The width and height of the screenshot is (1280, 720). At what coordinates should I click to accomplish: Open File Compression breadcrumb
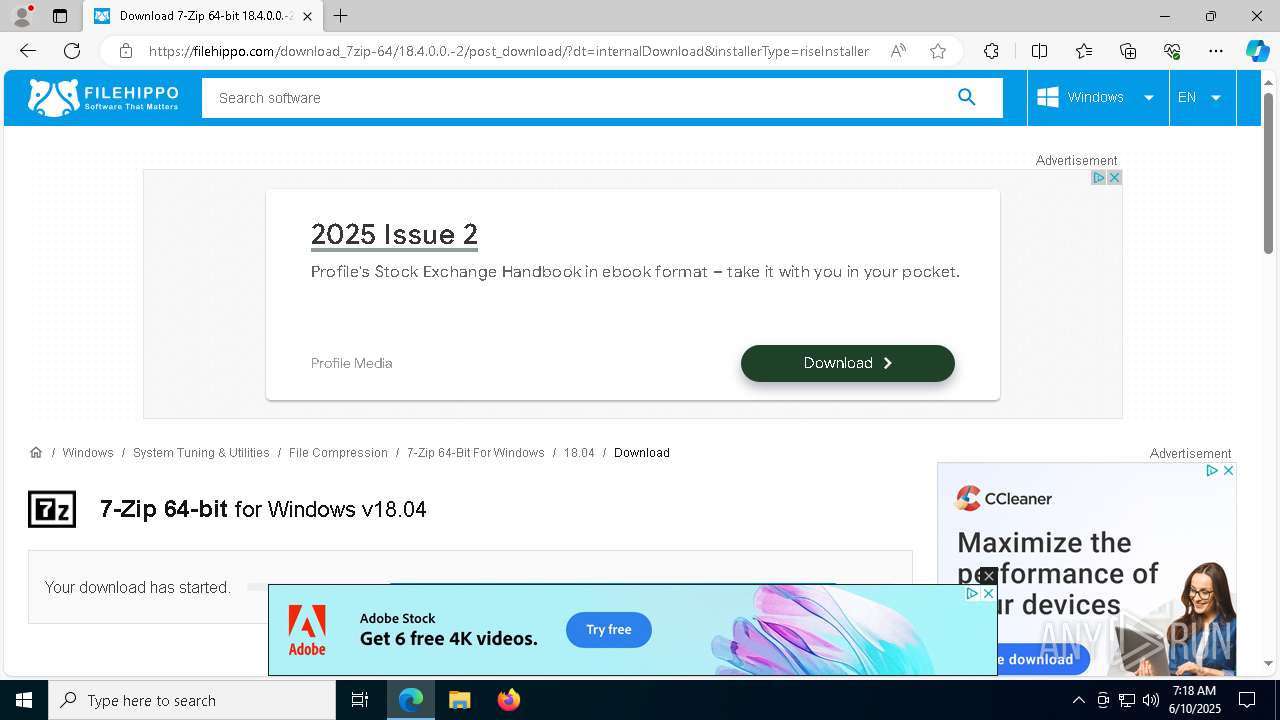[338, 453]
